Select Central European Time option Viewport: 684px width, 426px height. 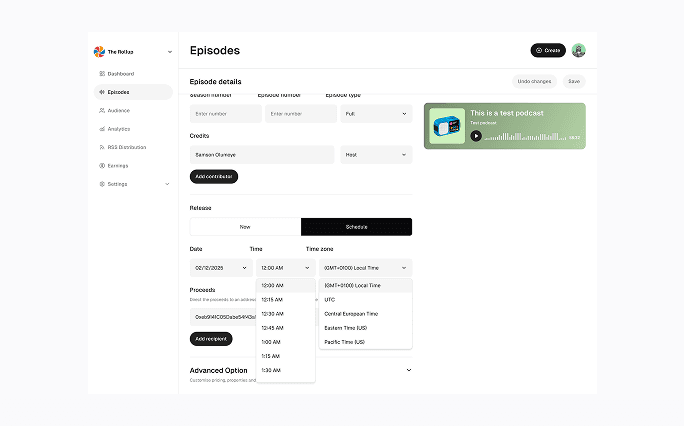pyautogui.click(x=366, y=314)
